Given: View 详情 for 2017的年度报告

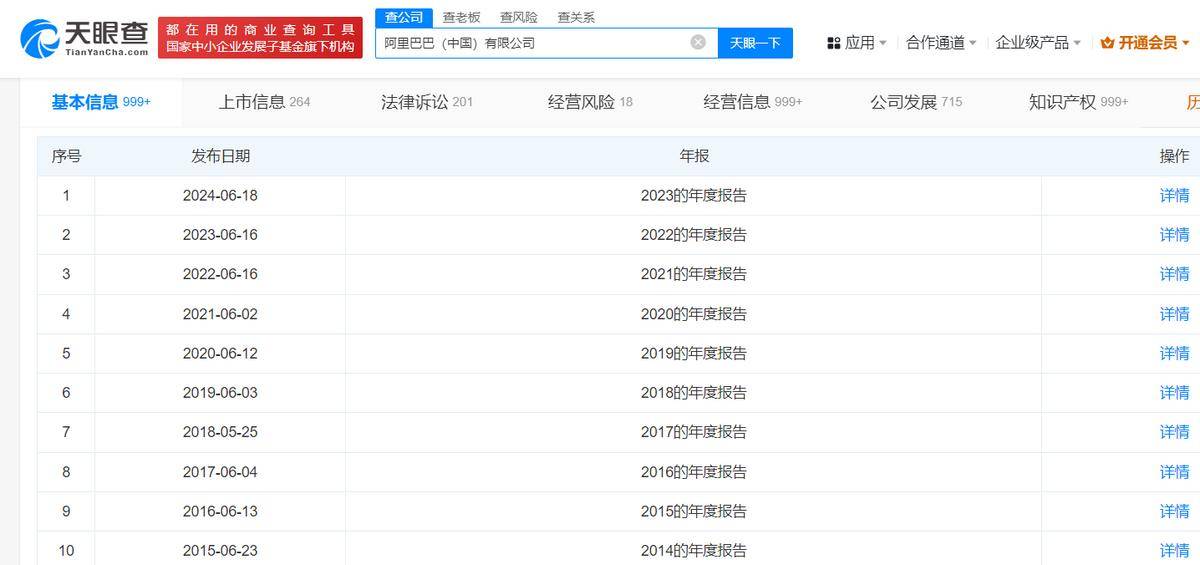Looking at the screenshot, I should [1174, 432].
